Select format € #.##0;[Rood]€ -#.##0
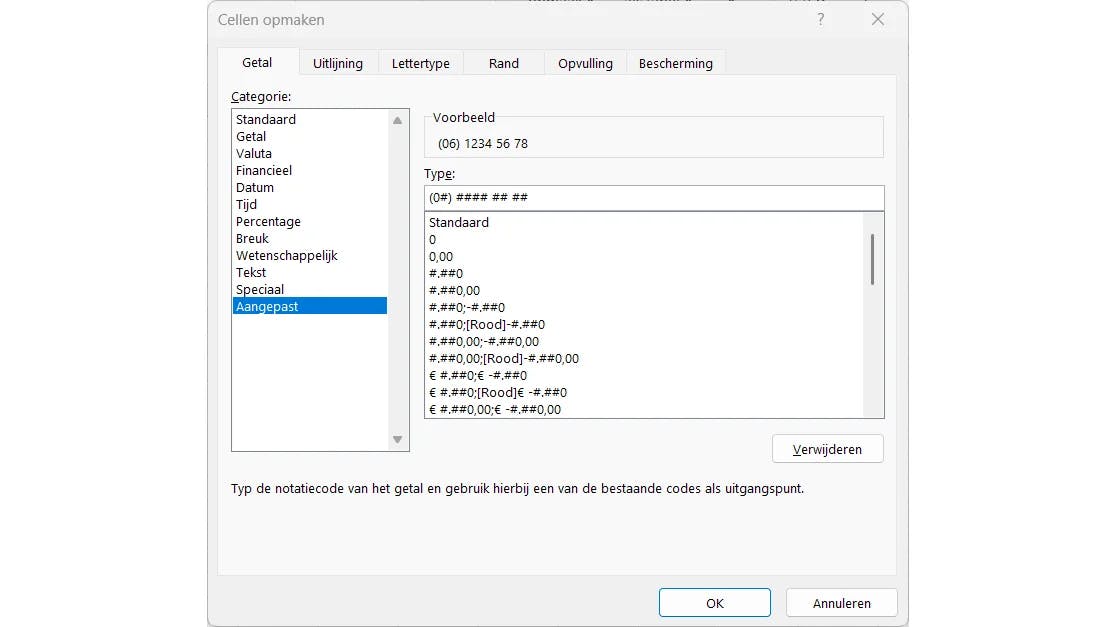 [644, 393]
